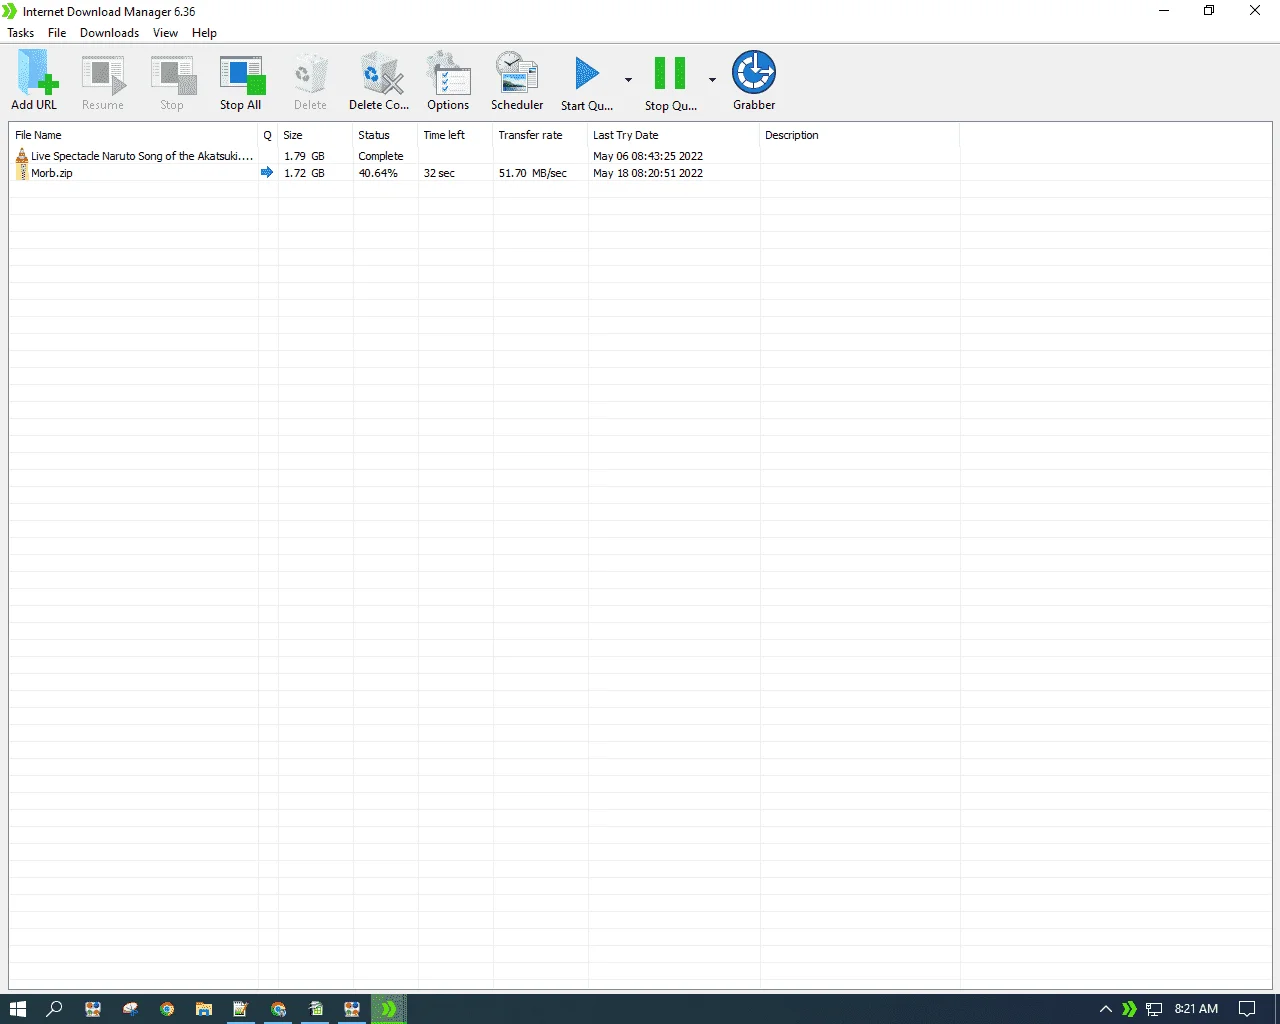
Task: Open the Windows Start menu
Action: click(x=18, y=1009)
